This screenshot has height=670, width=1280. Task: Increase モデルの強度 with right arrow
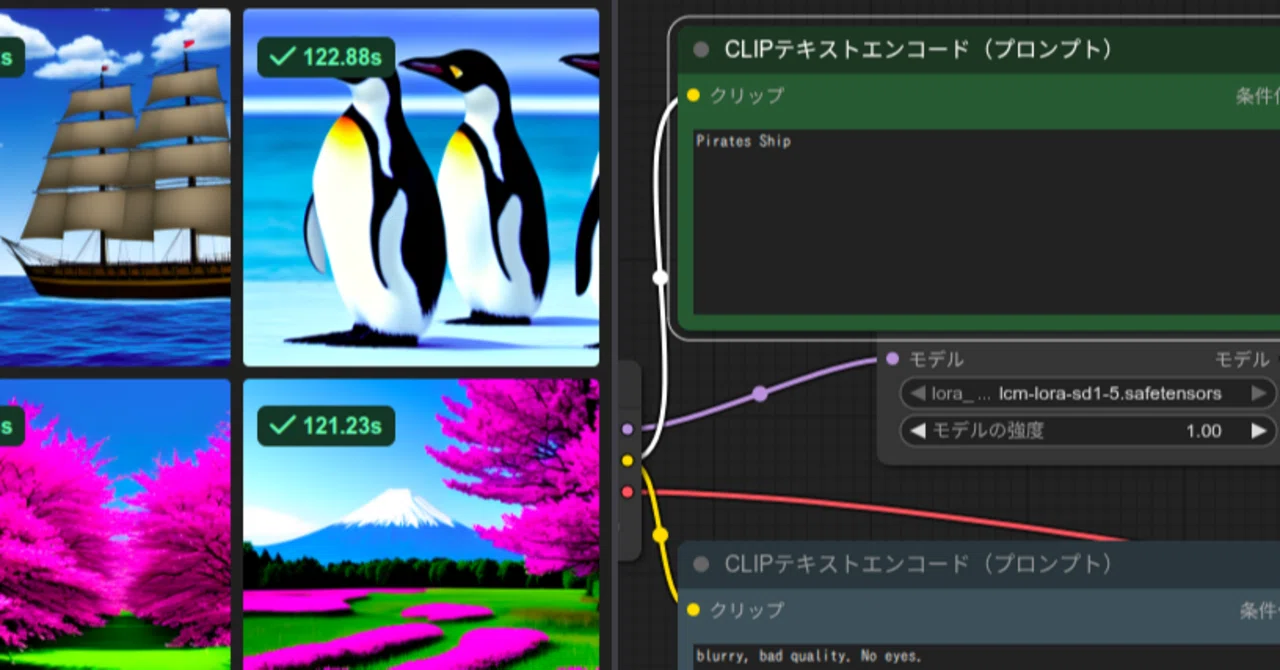pyautogui.click(x=1260, y=431)
